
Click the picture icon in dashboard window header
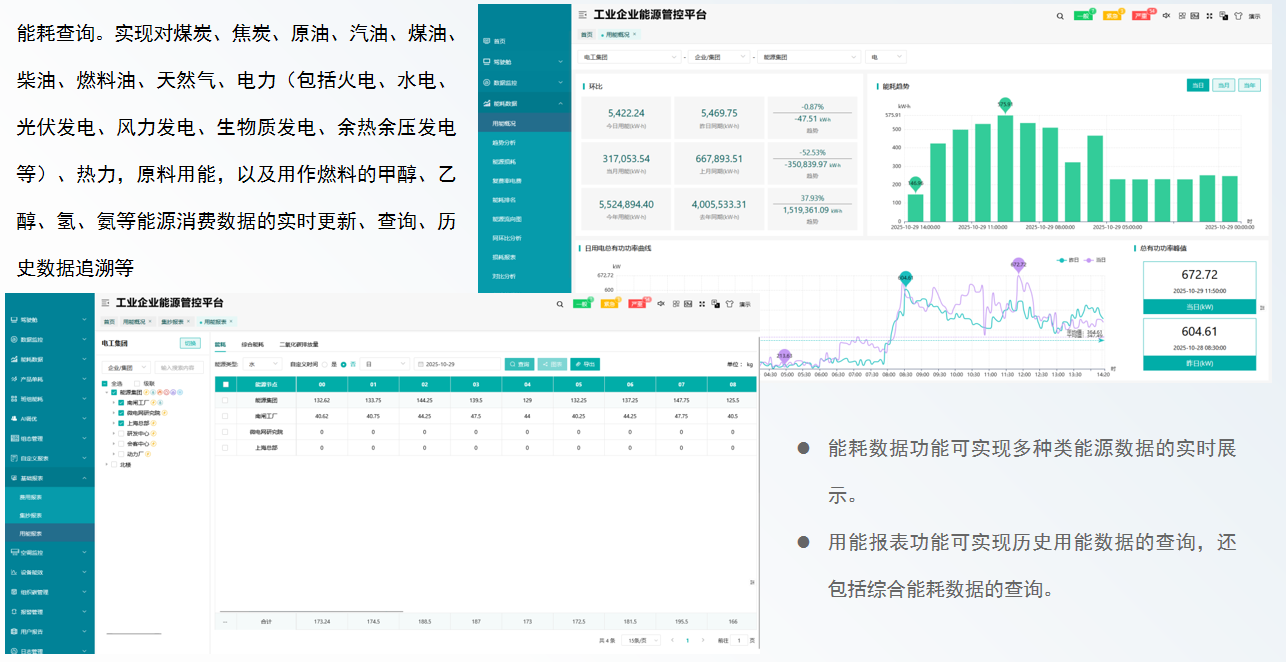[x=1196, y=16]
